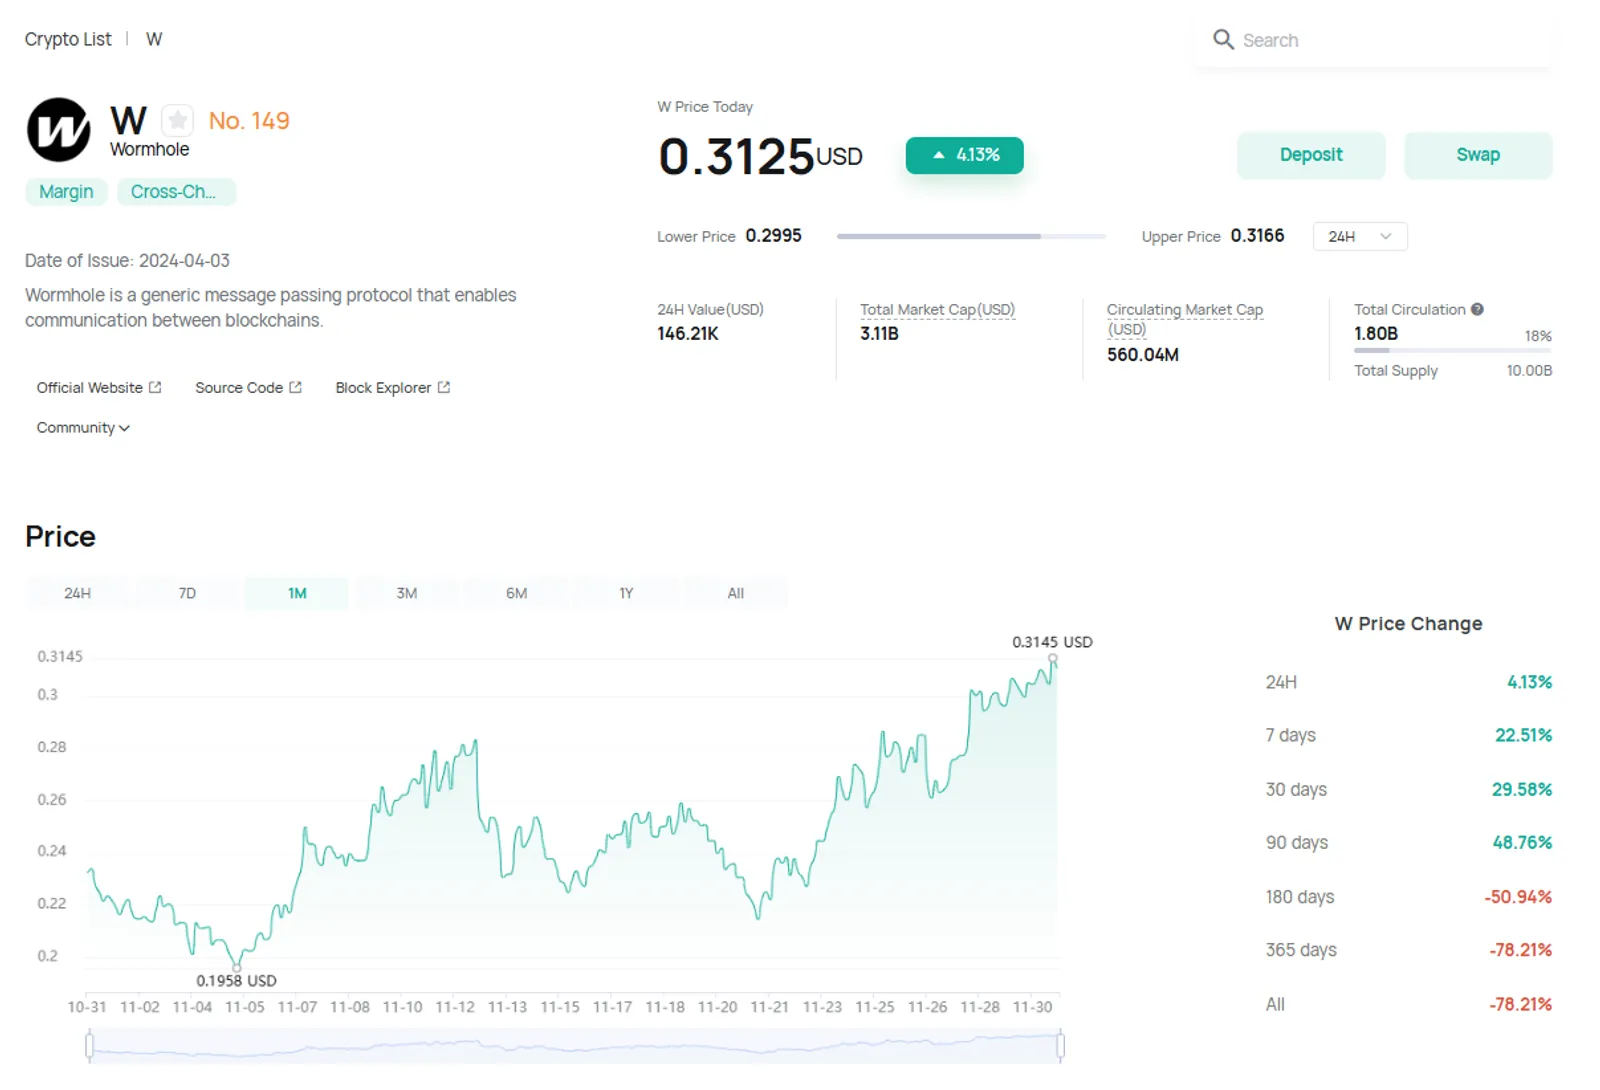1600x1090 pixels.
Task: Select the 1Y chart tab
Action: point(626,593)
